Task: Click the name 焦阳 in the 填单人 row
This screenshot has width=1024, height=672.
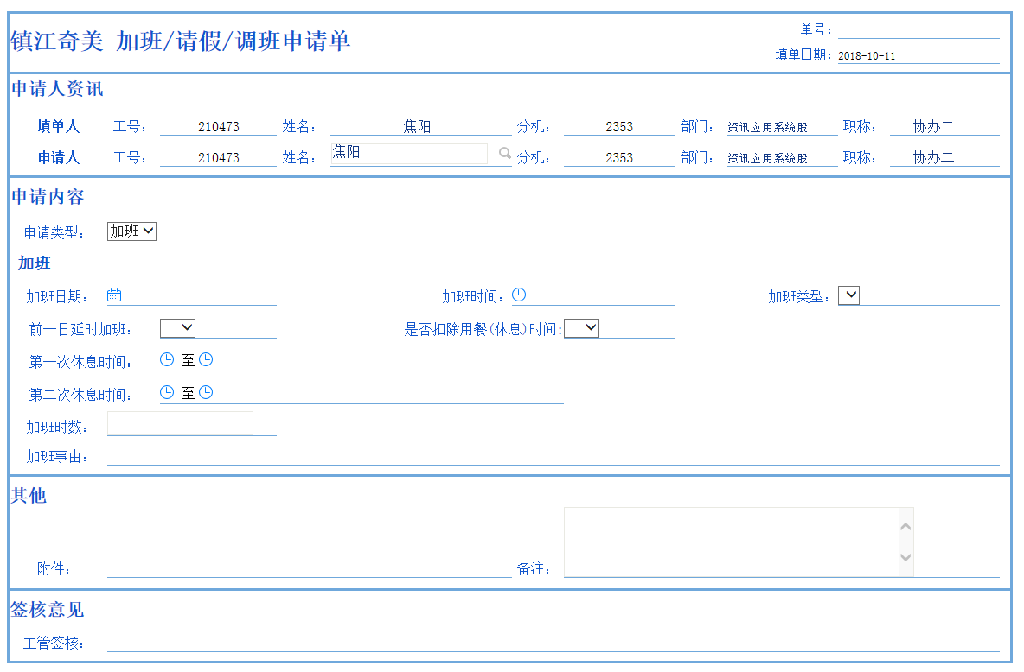Action: [417, 126]
